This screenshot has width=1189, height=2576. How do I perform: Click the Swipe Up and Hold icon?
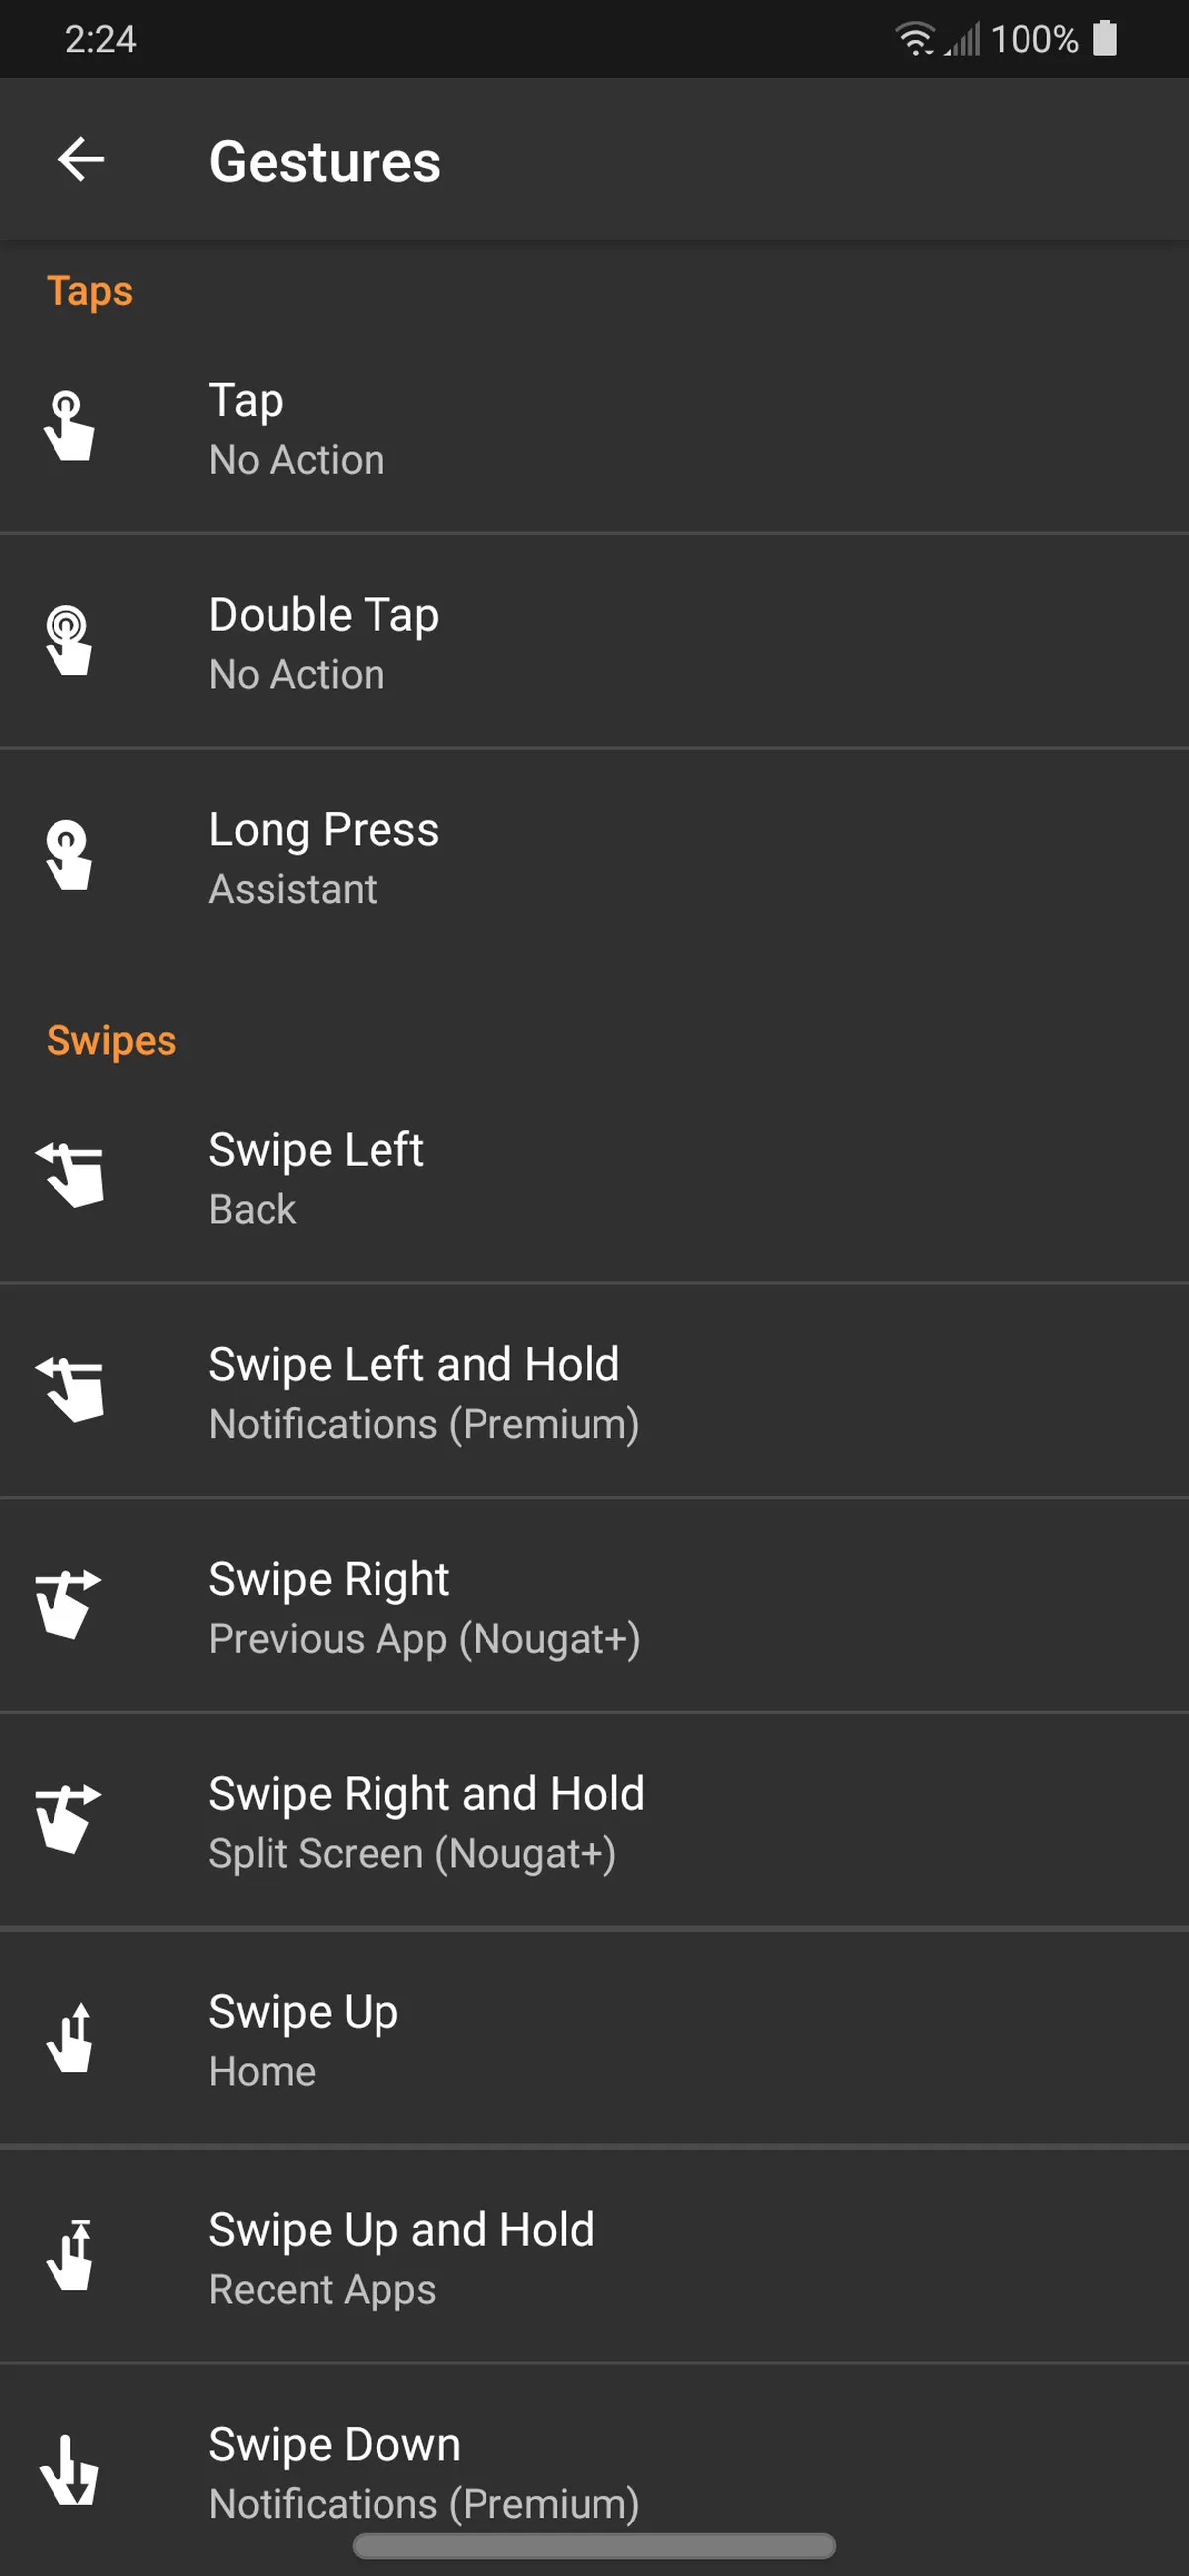pos(70,2256)
